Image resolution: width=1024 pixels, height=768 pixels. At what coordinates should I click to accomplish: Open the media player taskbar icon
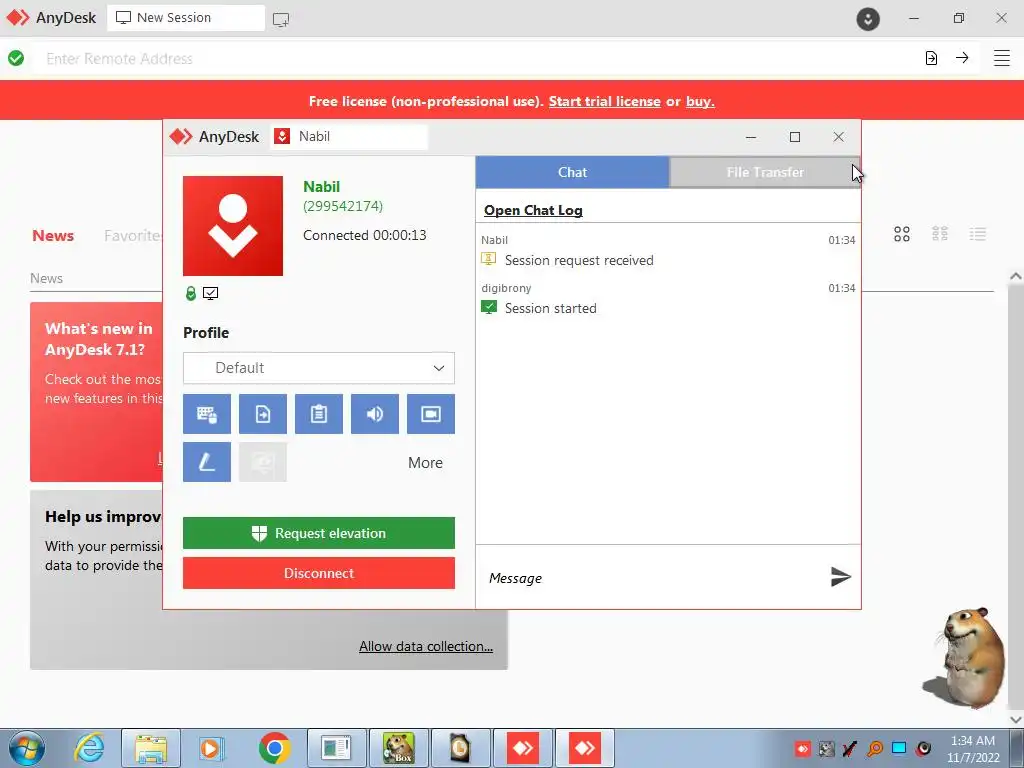[211, 748]
